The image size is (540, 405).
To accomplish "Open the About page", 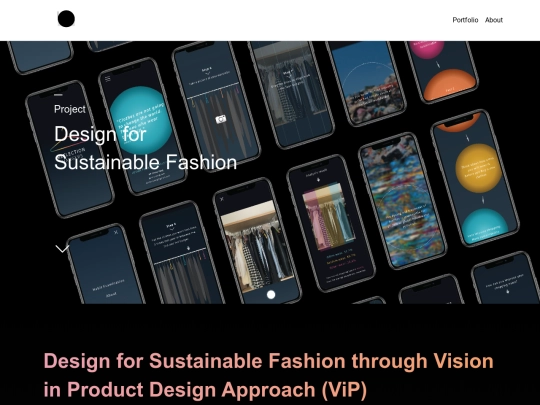I will 494,20.
